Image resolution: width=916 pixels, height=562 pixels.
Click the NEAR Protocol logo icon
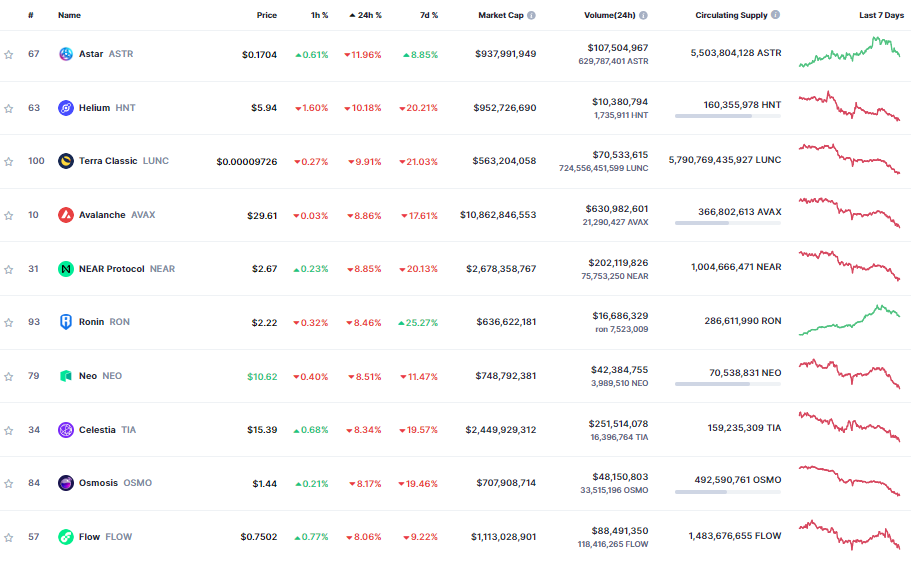(66, 269)
